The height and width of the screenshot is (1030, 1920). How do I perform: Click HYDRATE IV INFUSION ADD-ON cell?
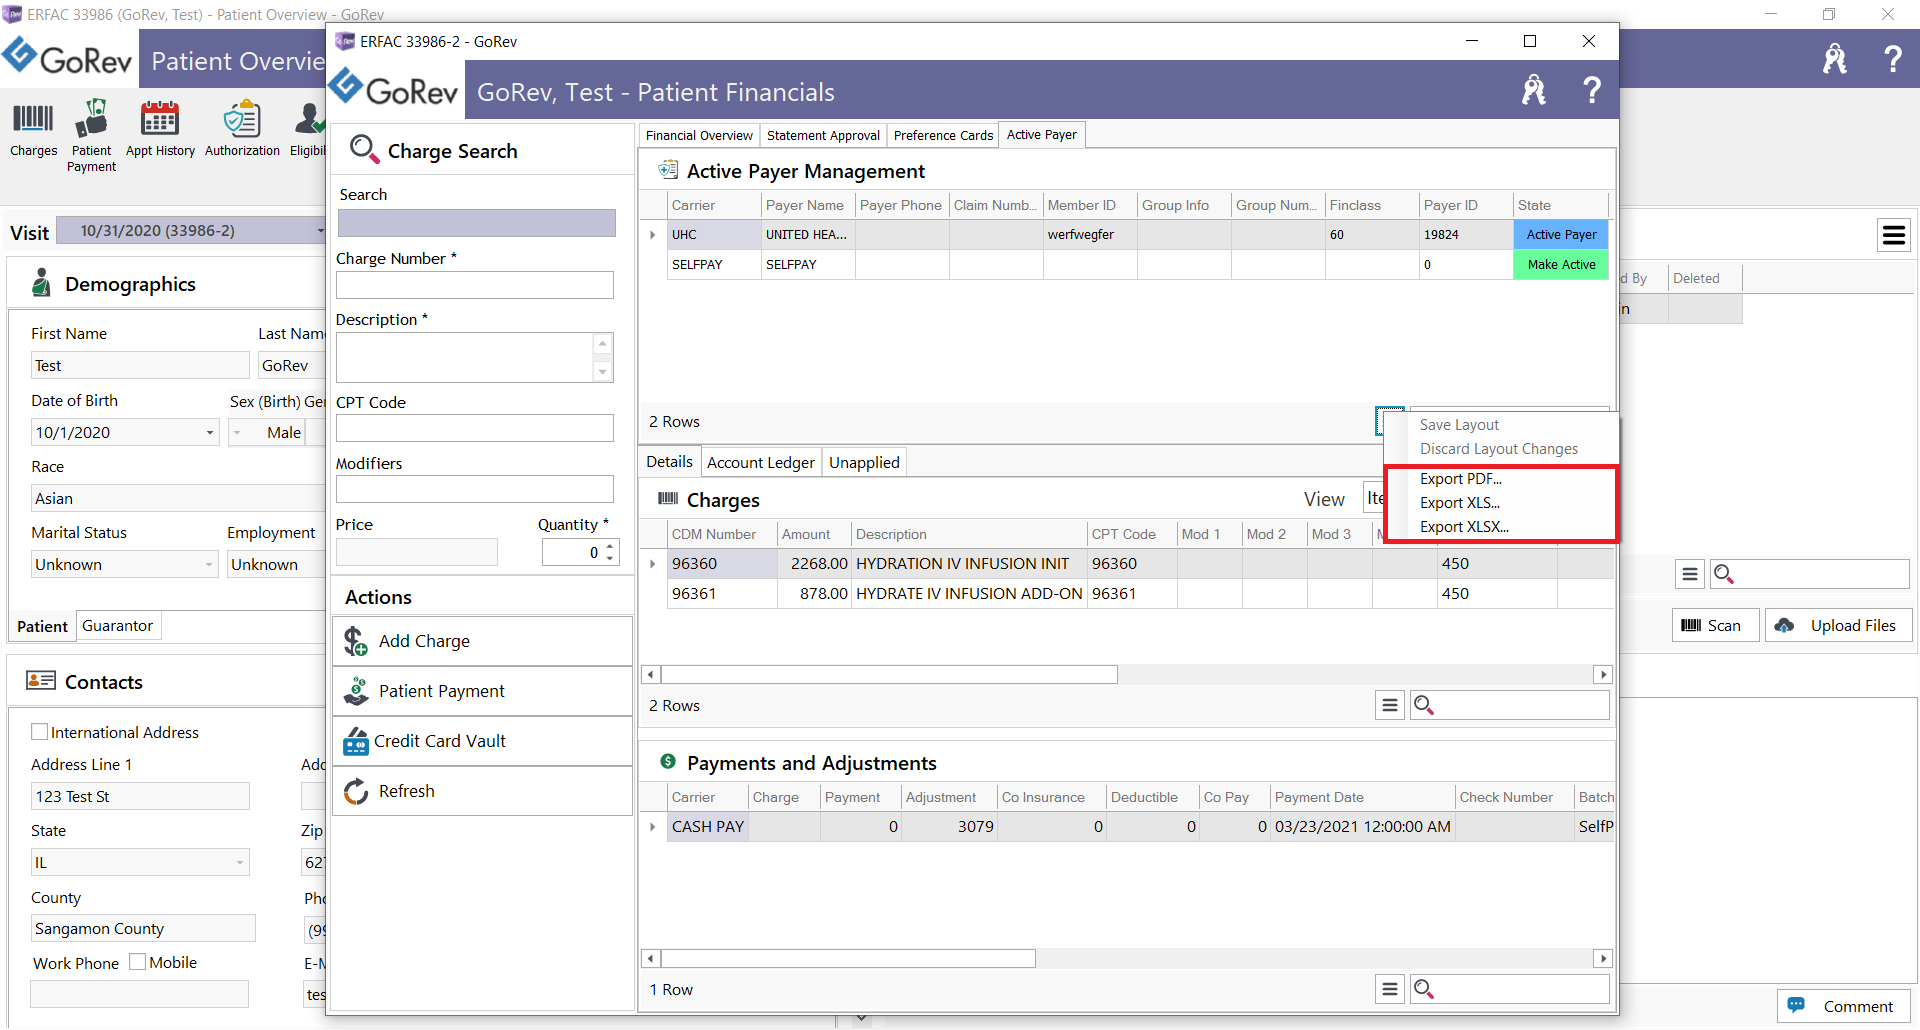(x=969, y=594)
